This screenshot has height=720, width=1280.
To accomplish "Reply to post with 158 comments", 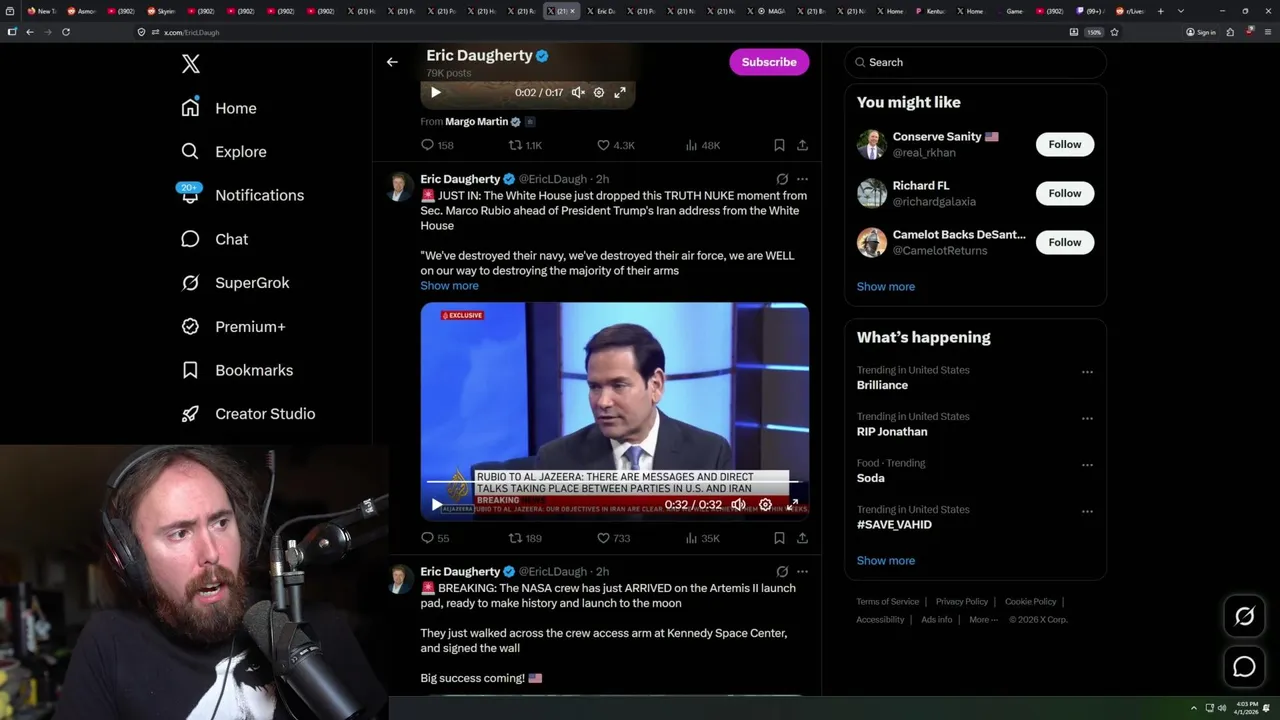I will click(x=437, y=145).
